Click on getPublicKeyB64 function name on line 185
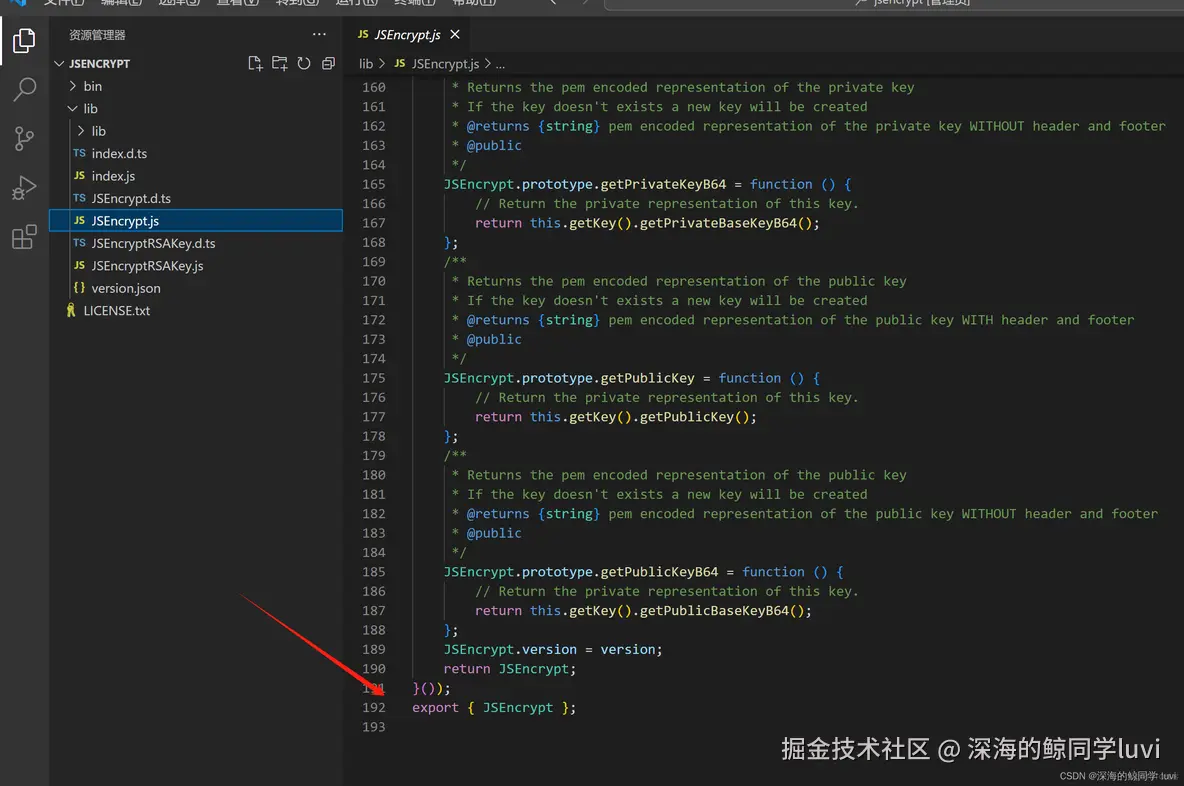 click(x=659, y=572)
